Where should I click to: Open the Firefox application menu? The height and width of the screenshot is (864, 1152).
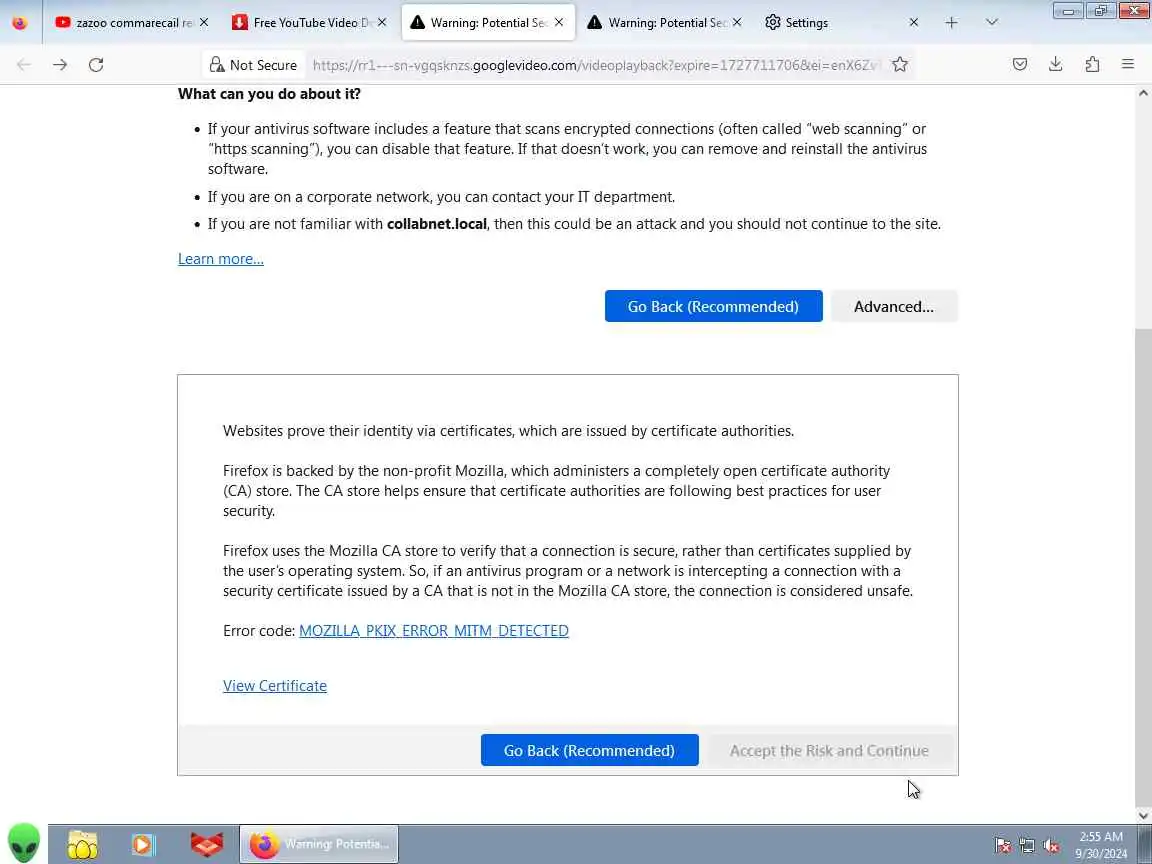click(x=1128, y=65)
